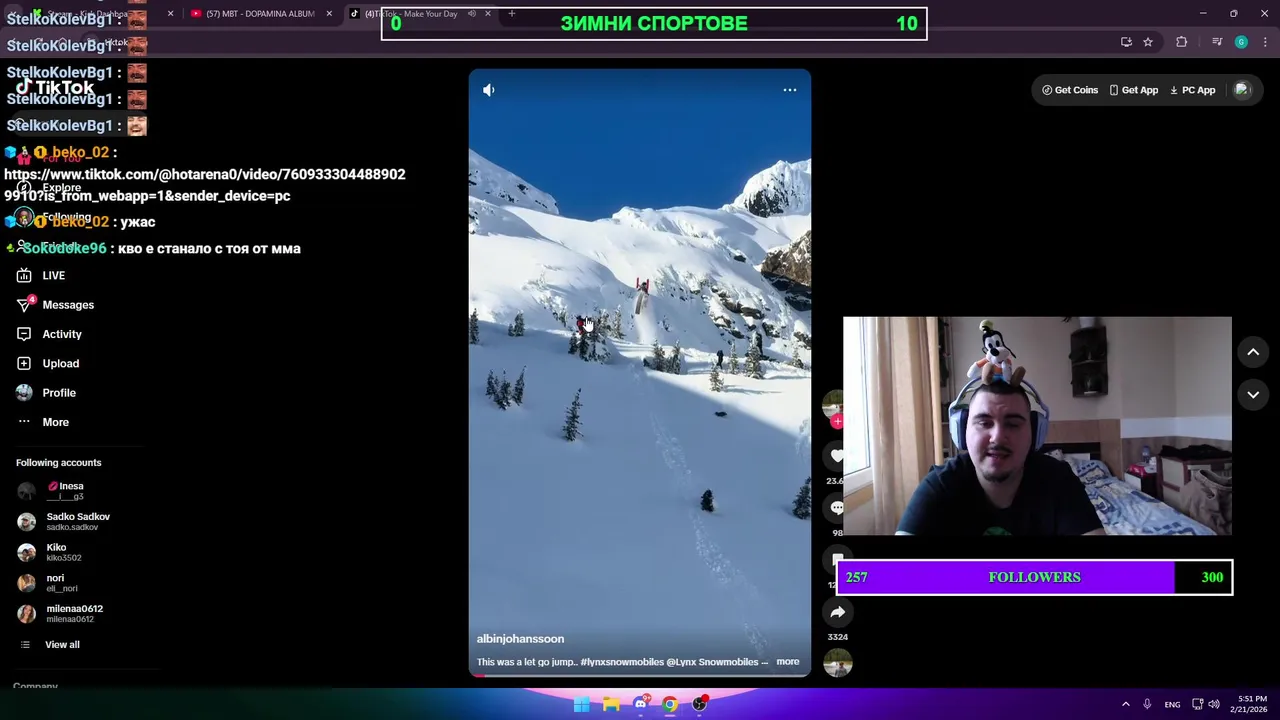
Task: Open followed account milenaa0612
Action: (x=60, y=613)
